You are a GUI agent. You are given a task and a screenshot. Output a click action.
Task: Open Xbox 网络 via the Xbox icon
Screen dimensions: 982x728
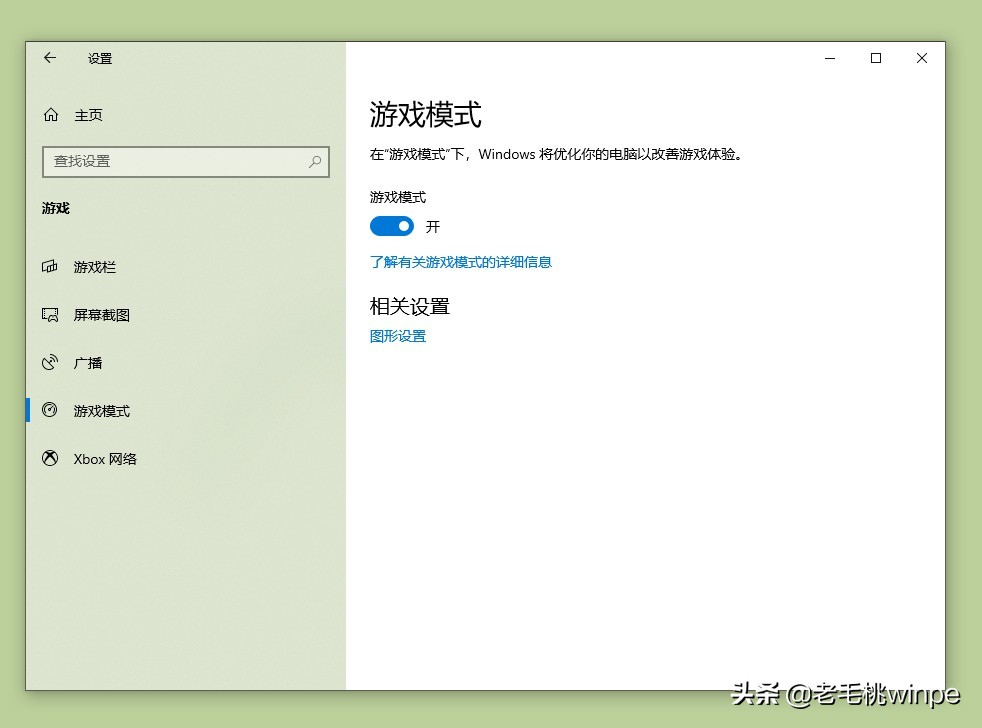pos(51,458)
